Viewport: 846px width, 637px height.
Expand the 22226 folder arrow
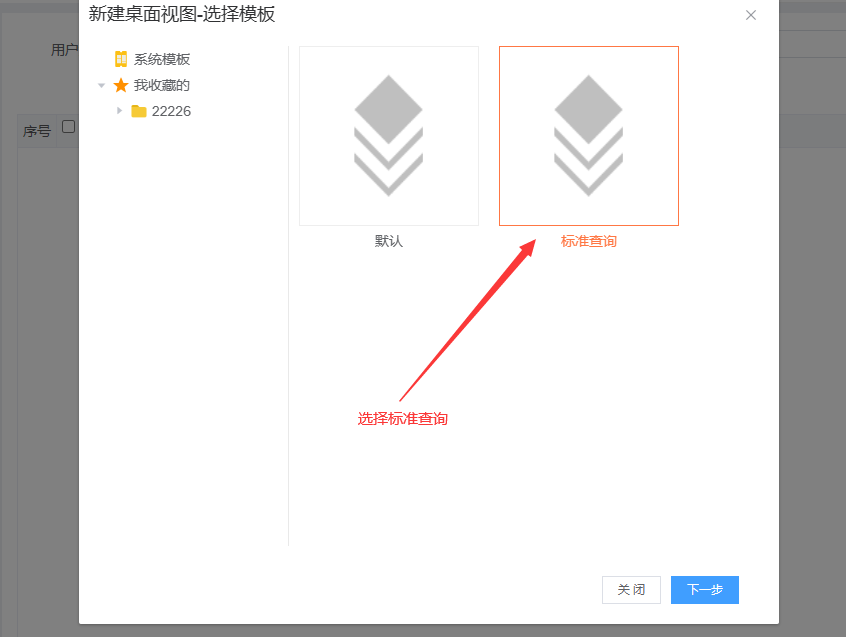120,111
